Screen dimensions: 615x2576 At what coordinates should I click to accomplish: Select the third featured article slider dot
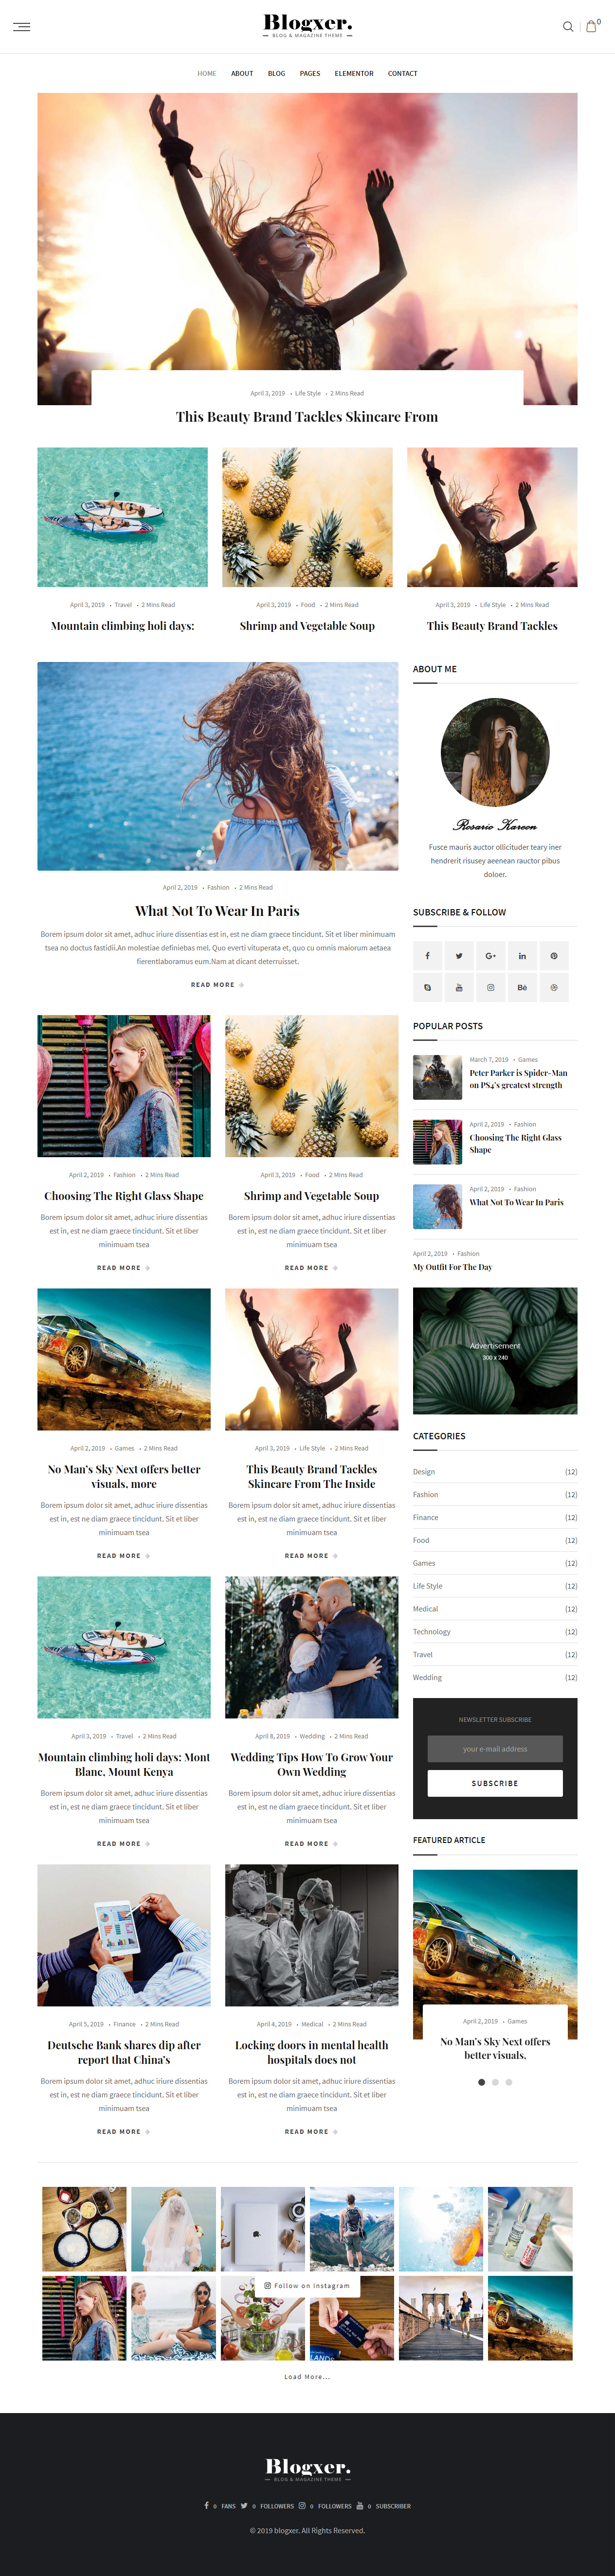coord(508,2082)
